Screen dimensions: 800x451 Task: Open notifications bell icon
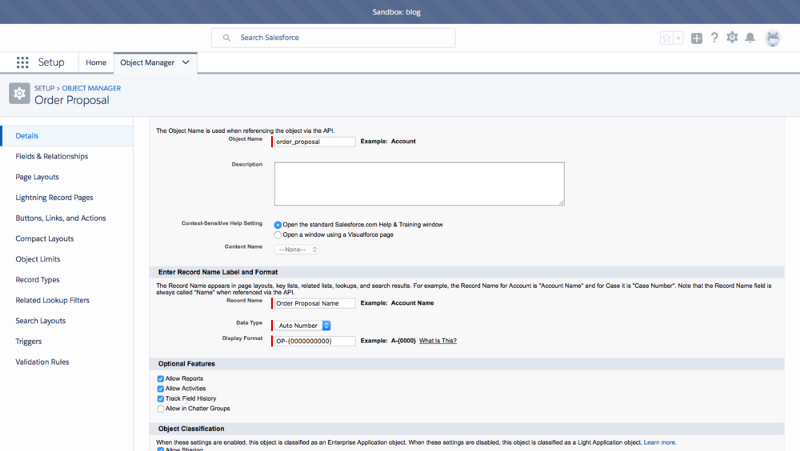coord(750,38)
